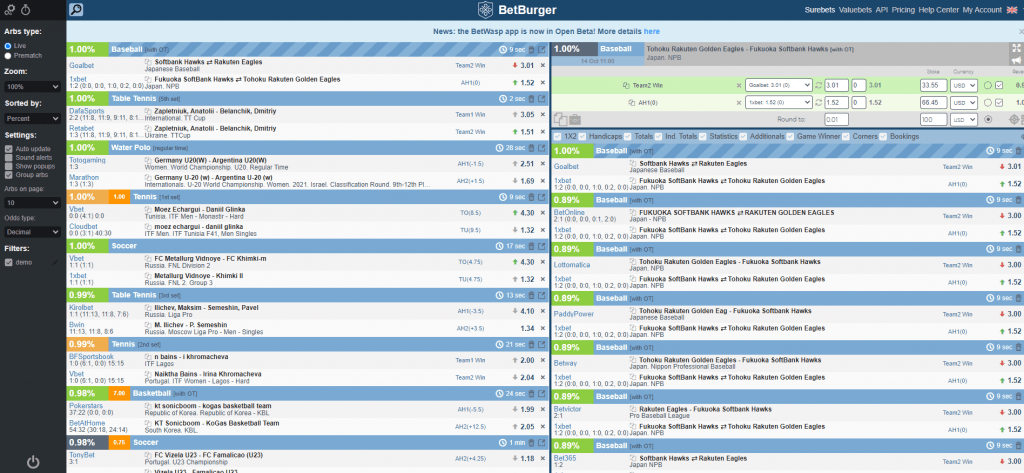The image size is (1024, 473).
Task: Open the Water Polo arb in new window icon
Action: point(541,148)
